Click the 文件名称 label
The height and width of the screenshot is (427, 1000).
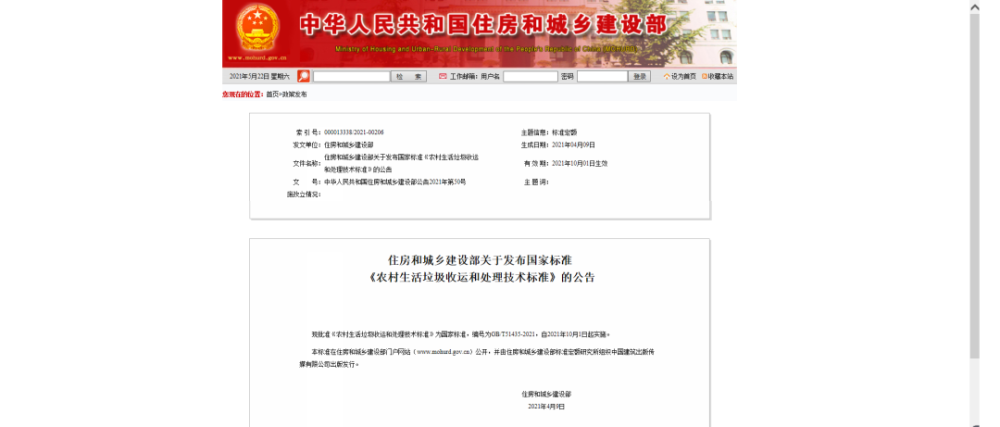(x=307, y=163)
